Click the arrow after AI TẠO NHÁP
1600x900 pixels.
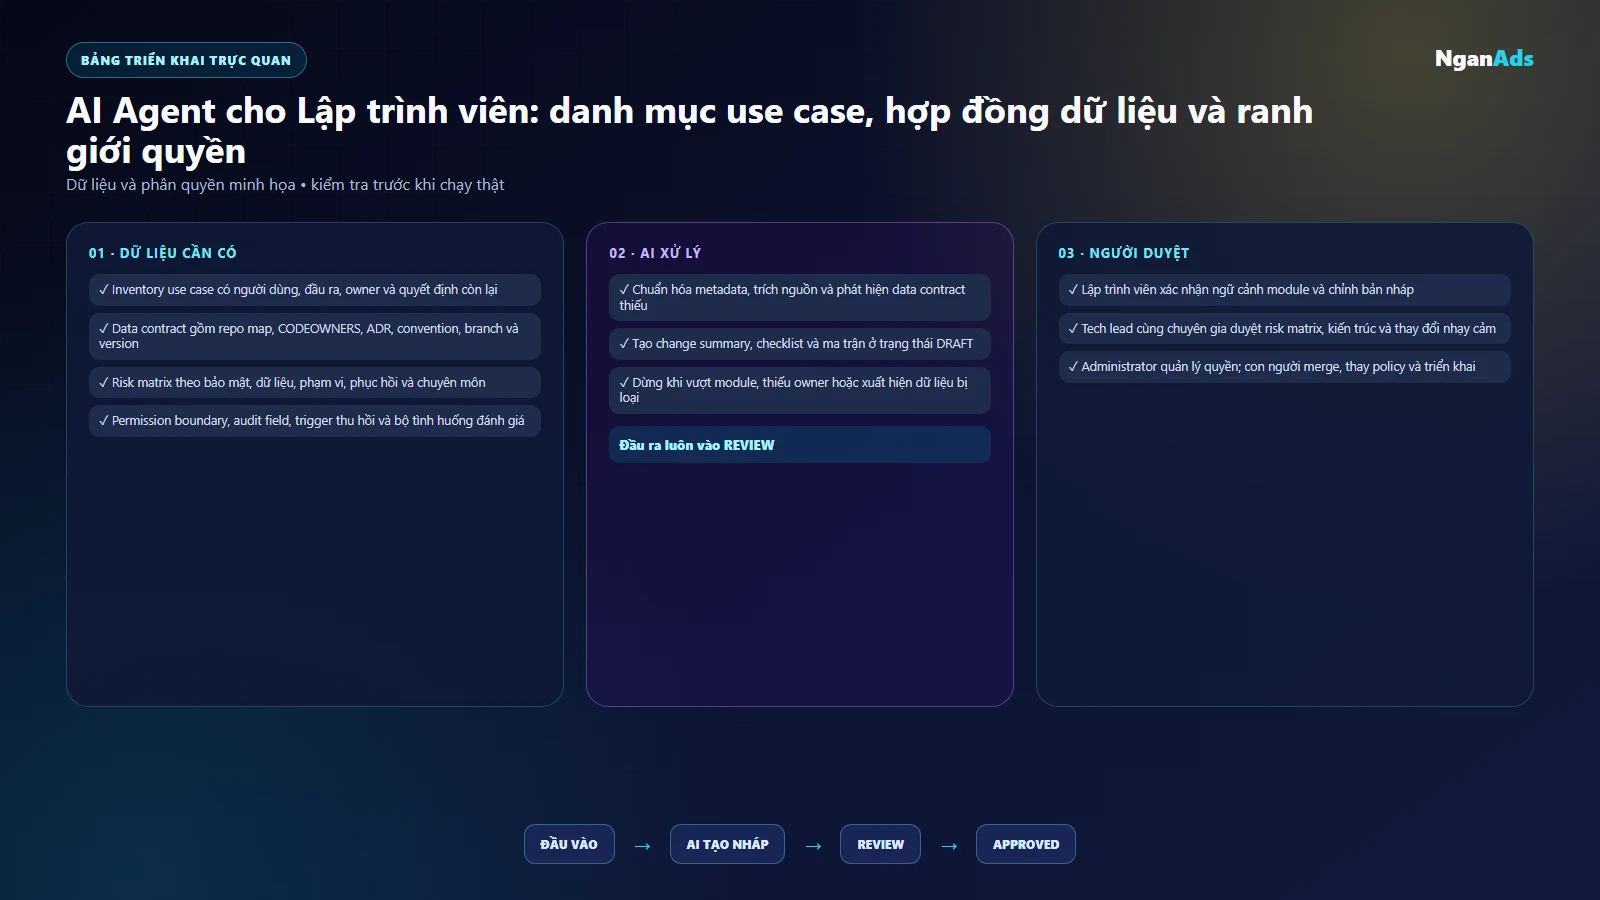[813, 846]
